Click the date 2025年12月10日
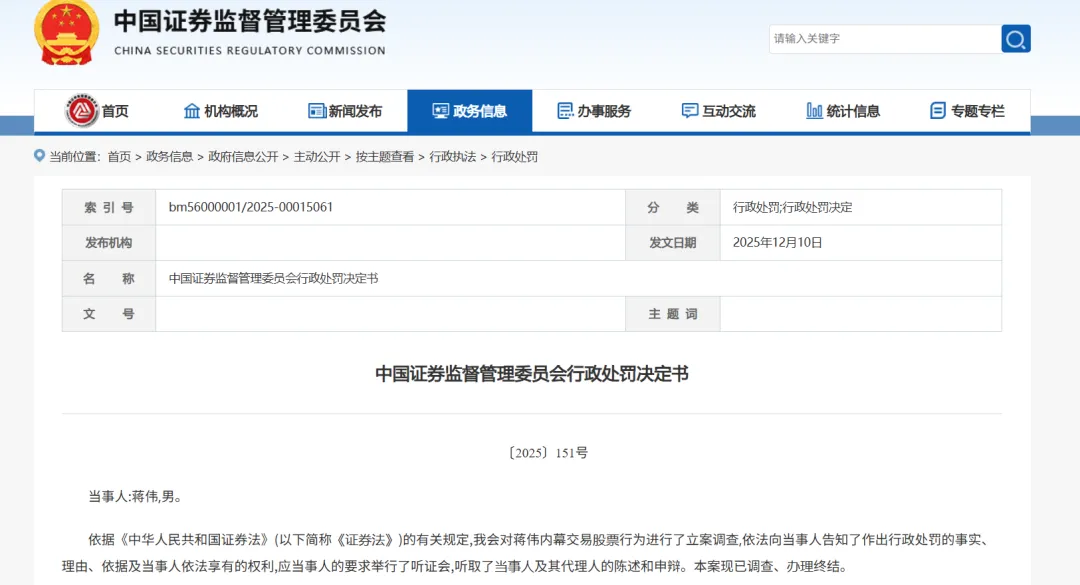This screenshot has height=585, width=1080. point(777,243)
